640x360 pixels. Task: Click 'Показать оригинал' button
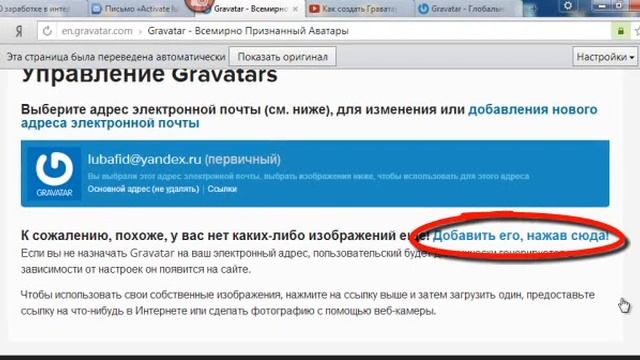tap(282, 57)
